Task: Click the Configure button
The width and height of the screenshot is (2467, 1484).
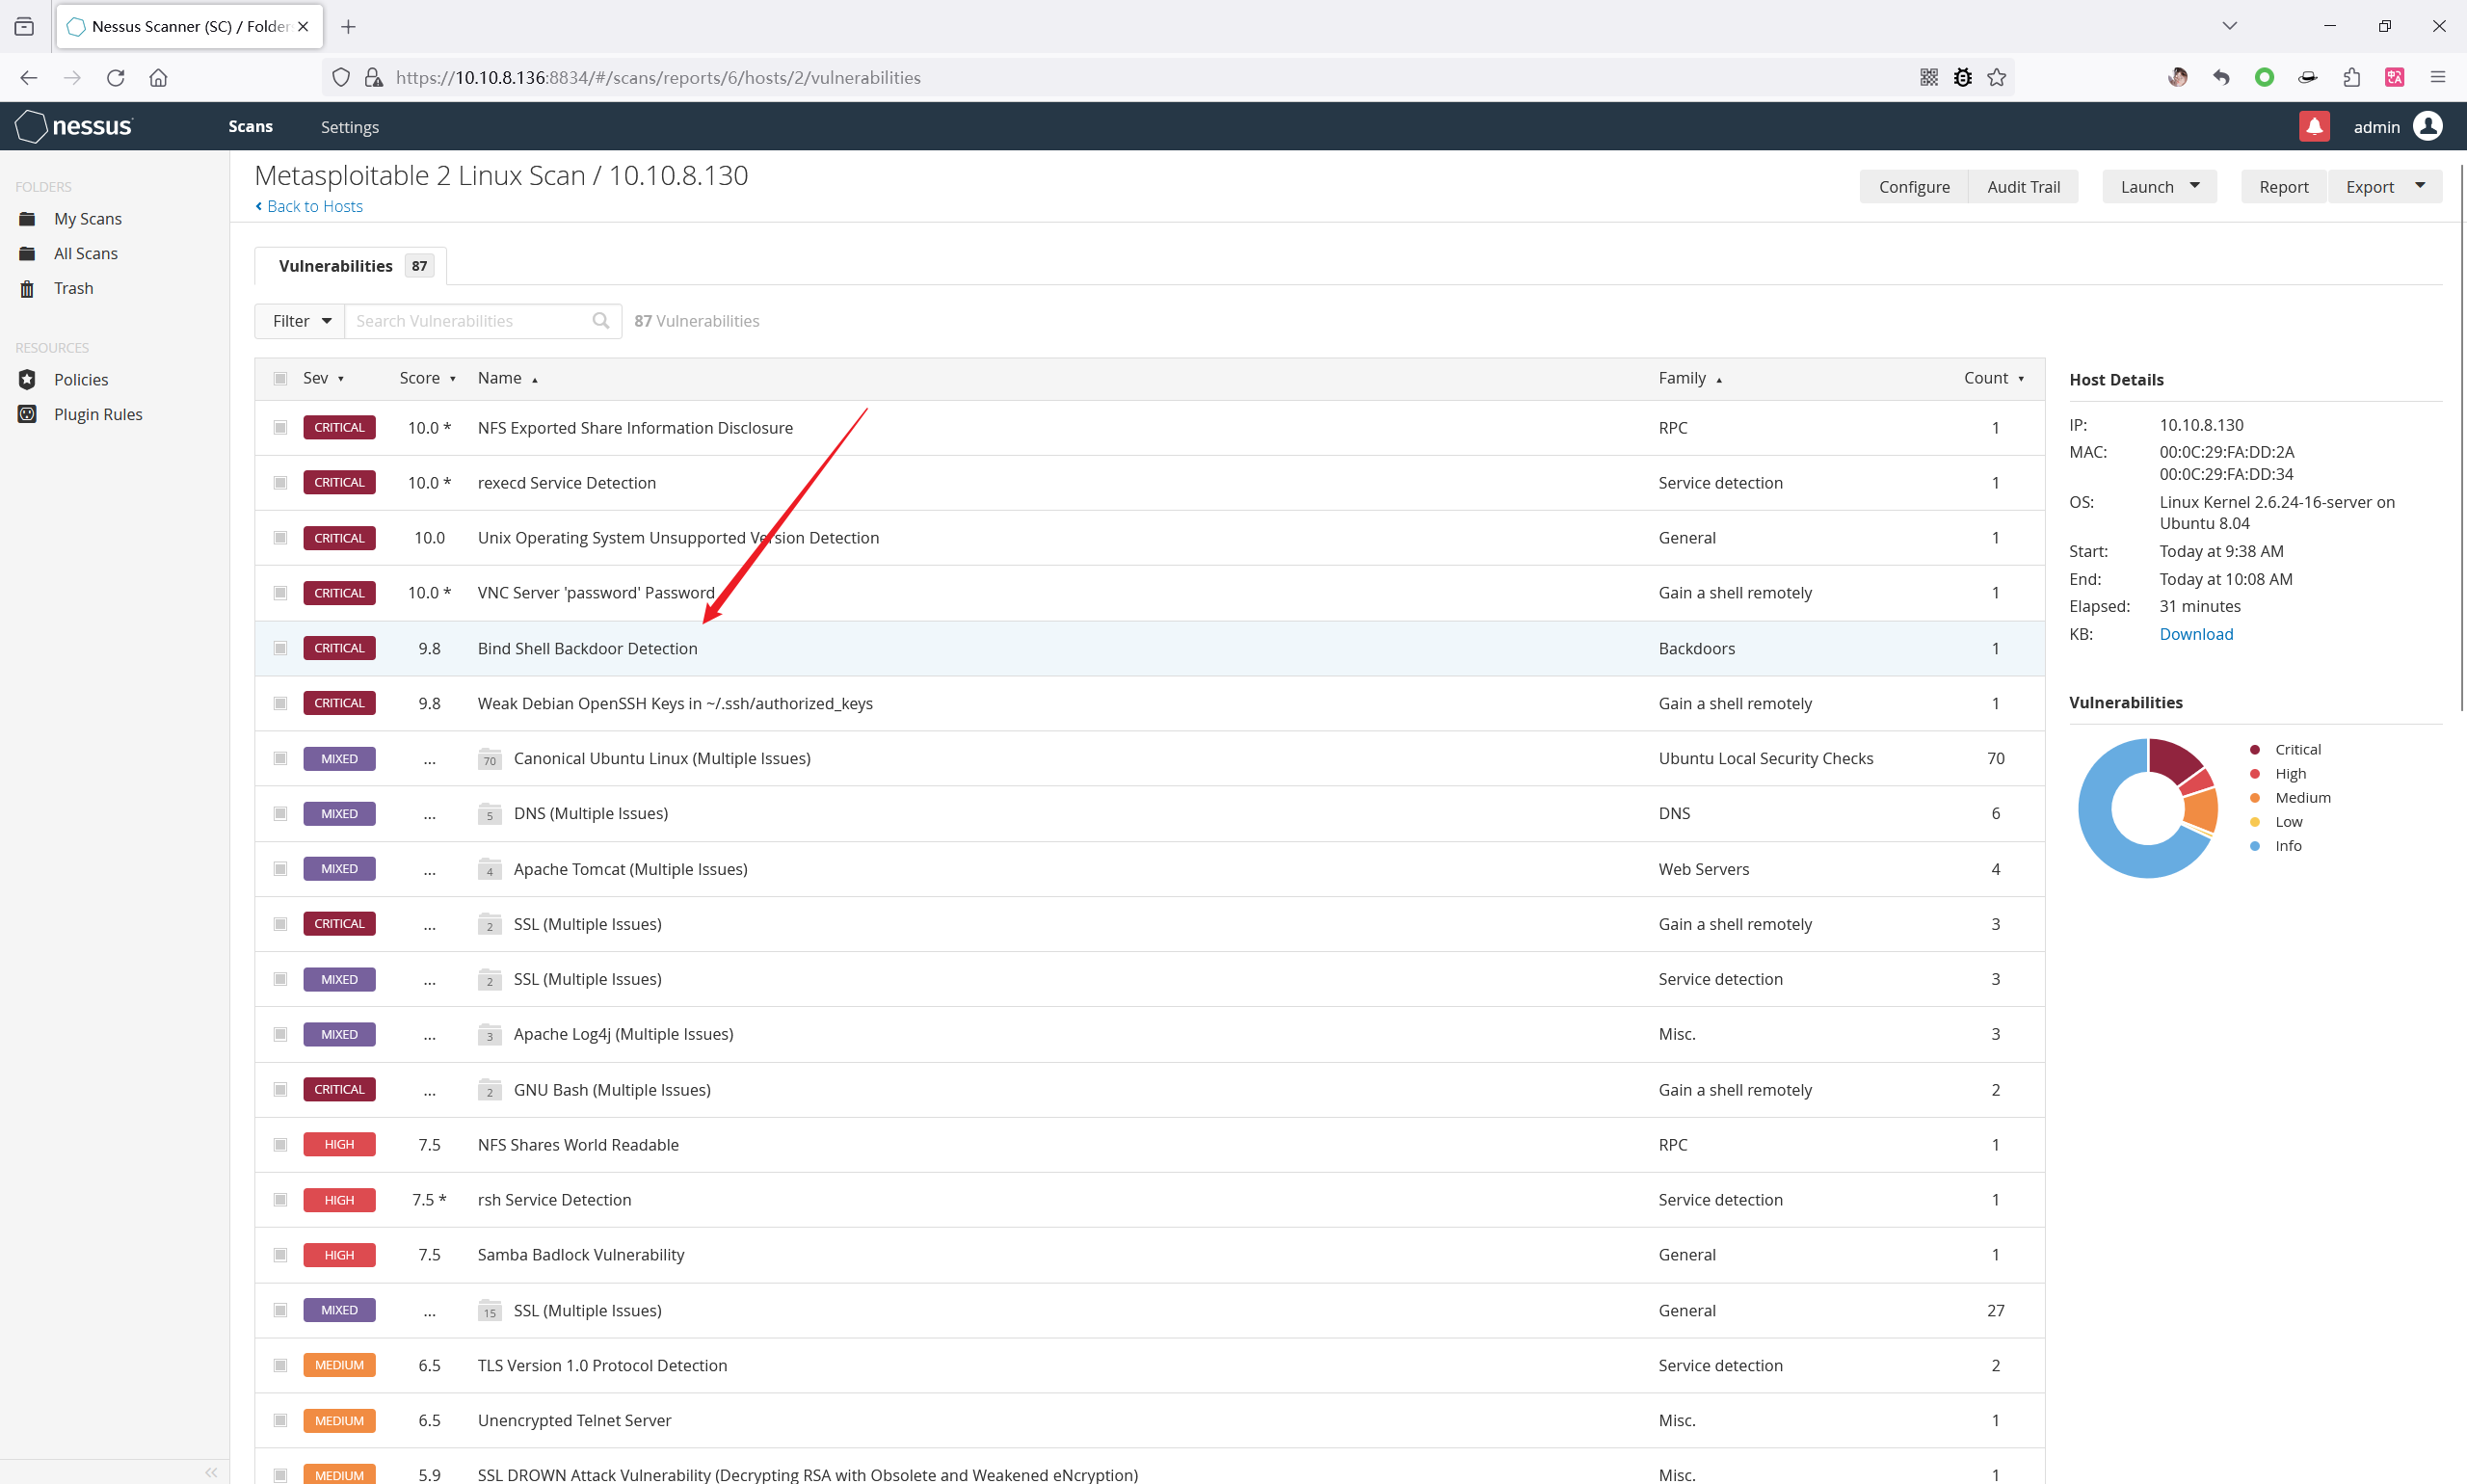Action: click(x=1913, y=187)
